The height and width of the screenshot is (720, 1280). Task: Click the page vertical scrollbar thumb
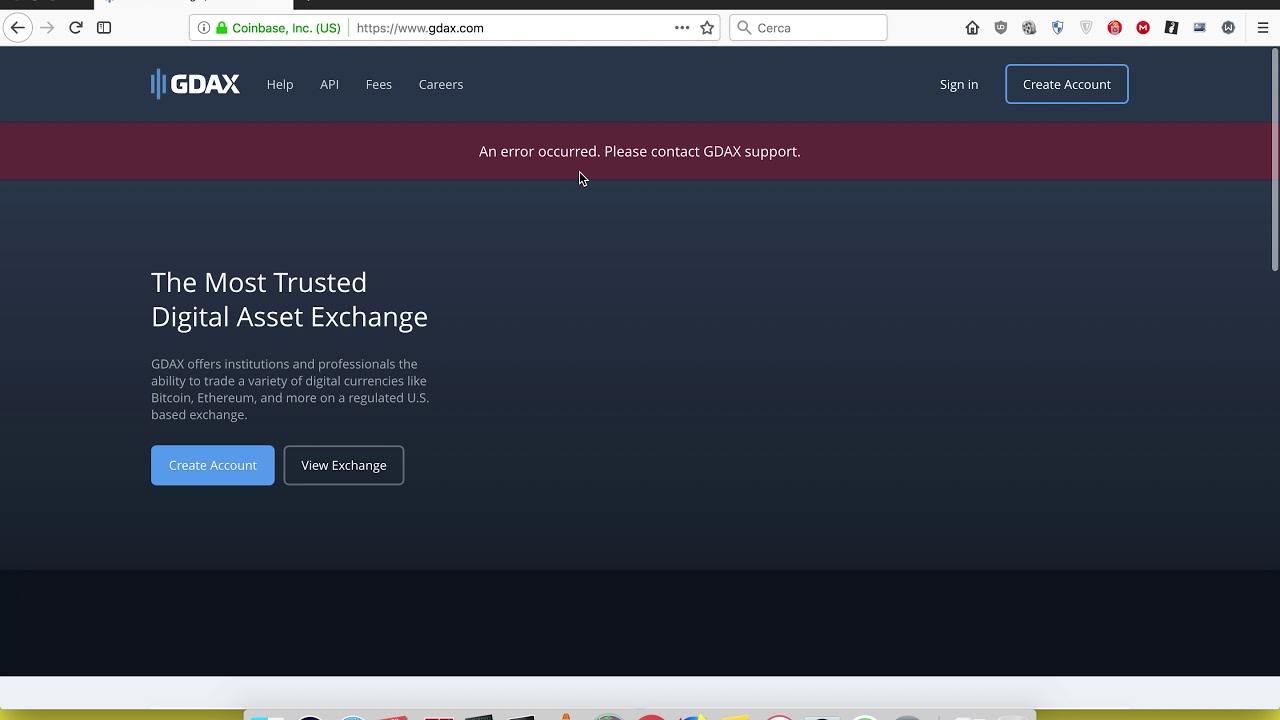click(1275, 160)
